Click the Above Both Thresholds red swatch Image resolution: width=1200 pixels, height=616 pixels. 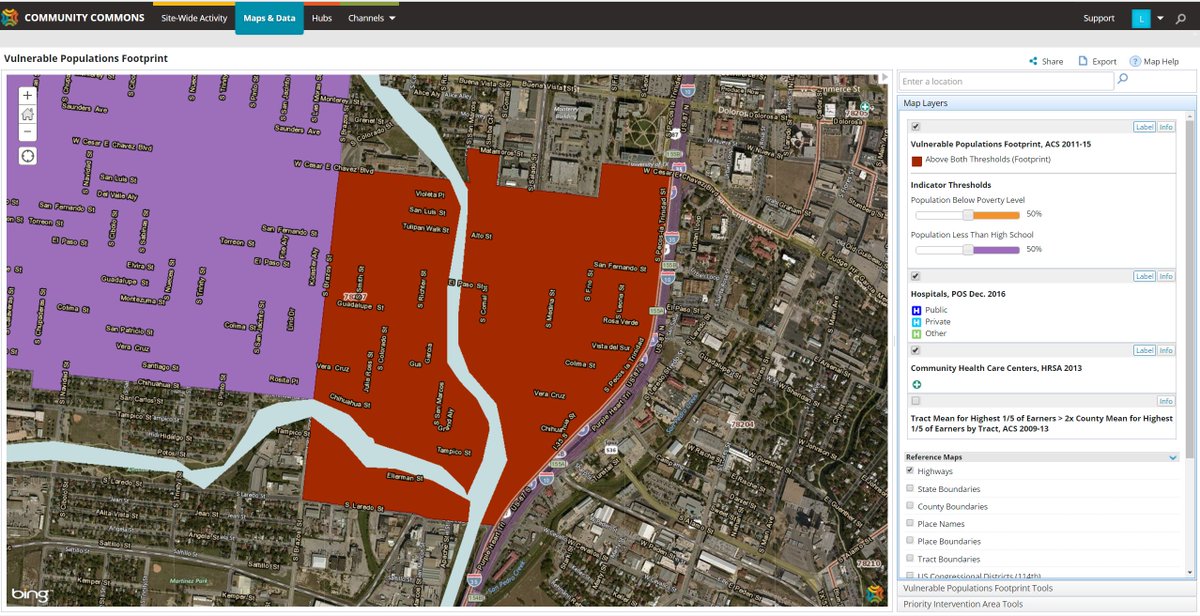click(x=917, y=160)
